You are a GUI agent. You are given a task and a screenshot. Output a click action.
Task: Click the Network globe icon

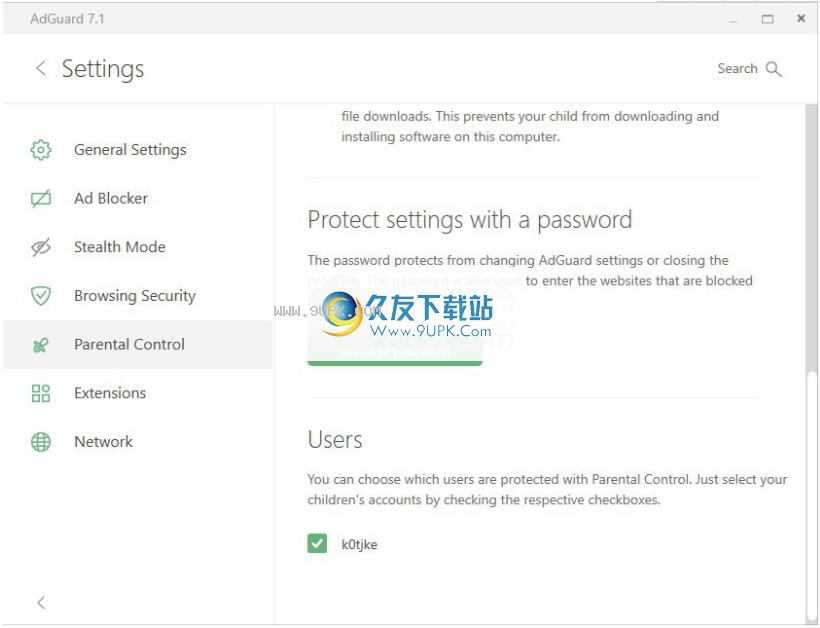click(41, 442)
